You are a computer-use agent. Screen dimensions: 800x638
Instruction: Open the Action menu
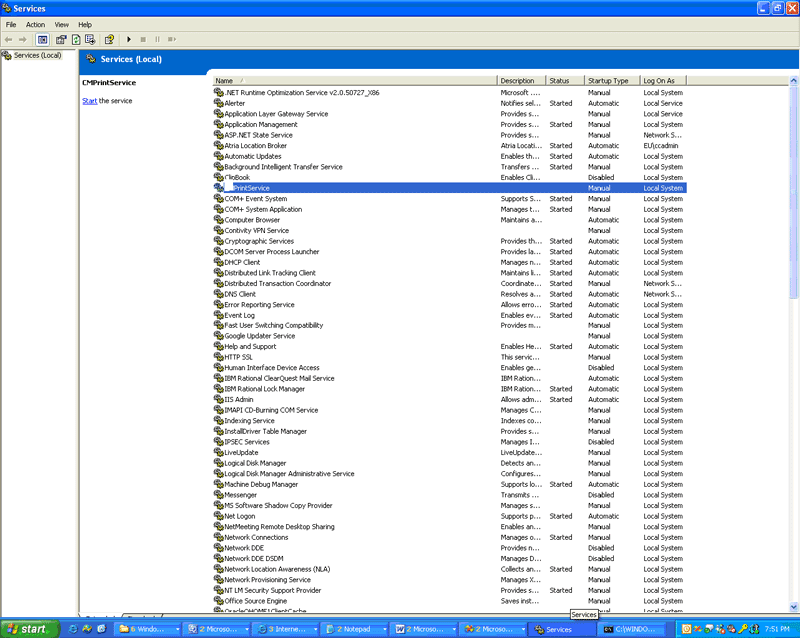tap(35, 24)
